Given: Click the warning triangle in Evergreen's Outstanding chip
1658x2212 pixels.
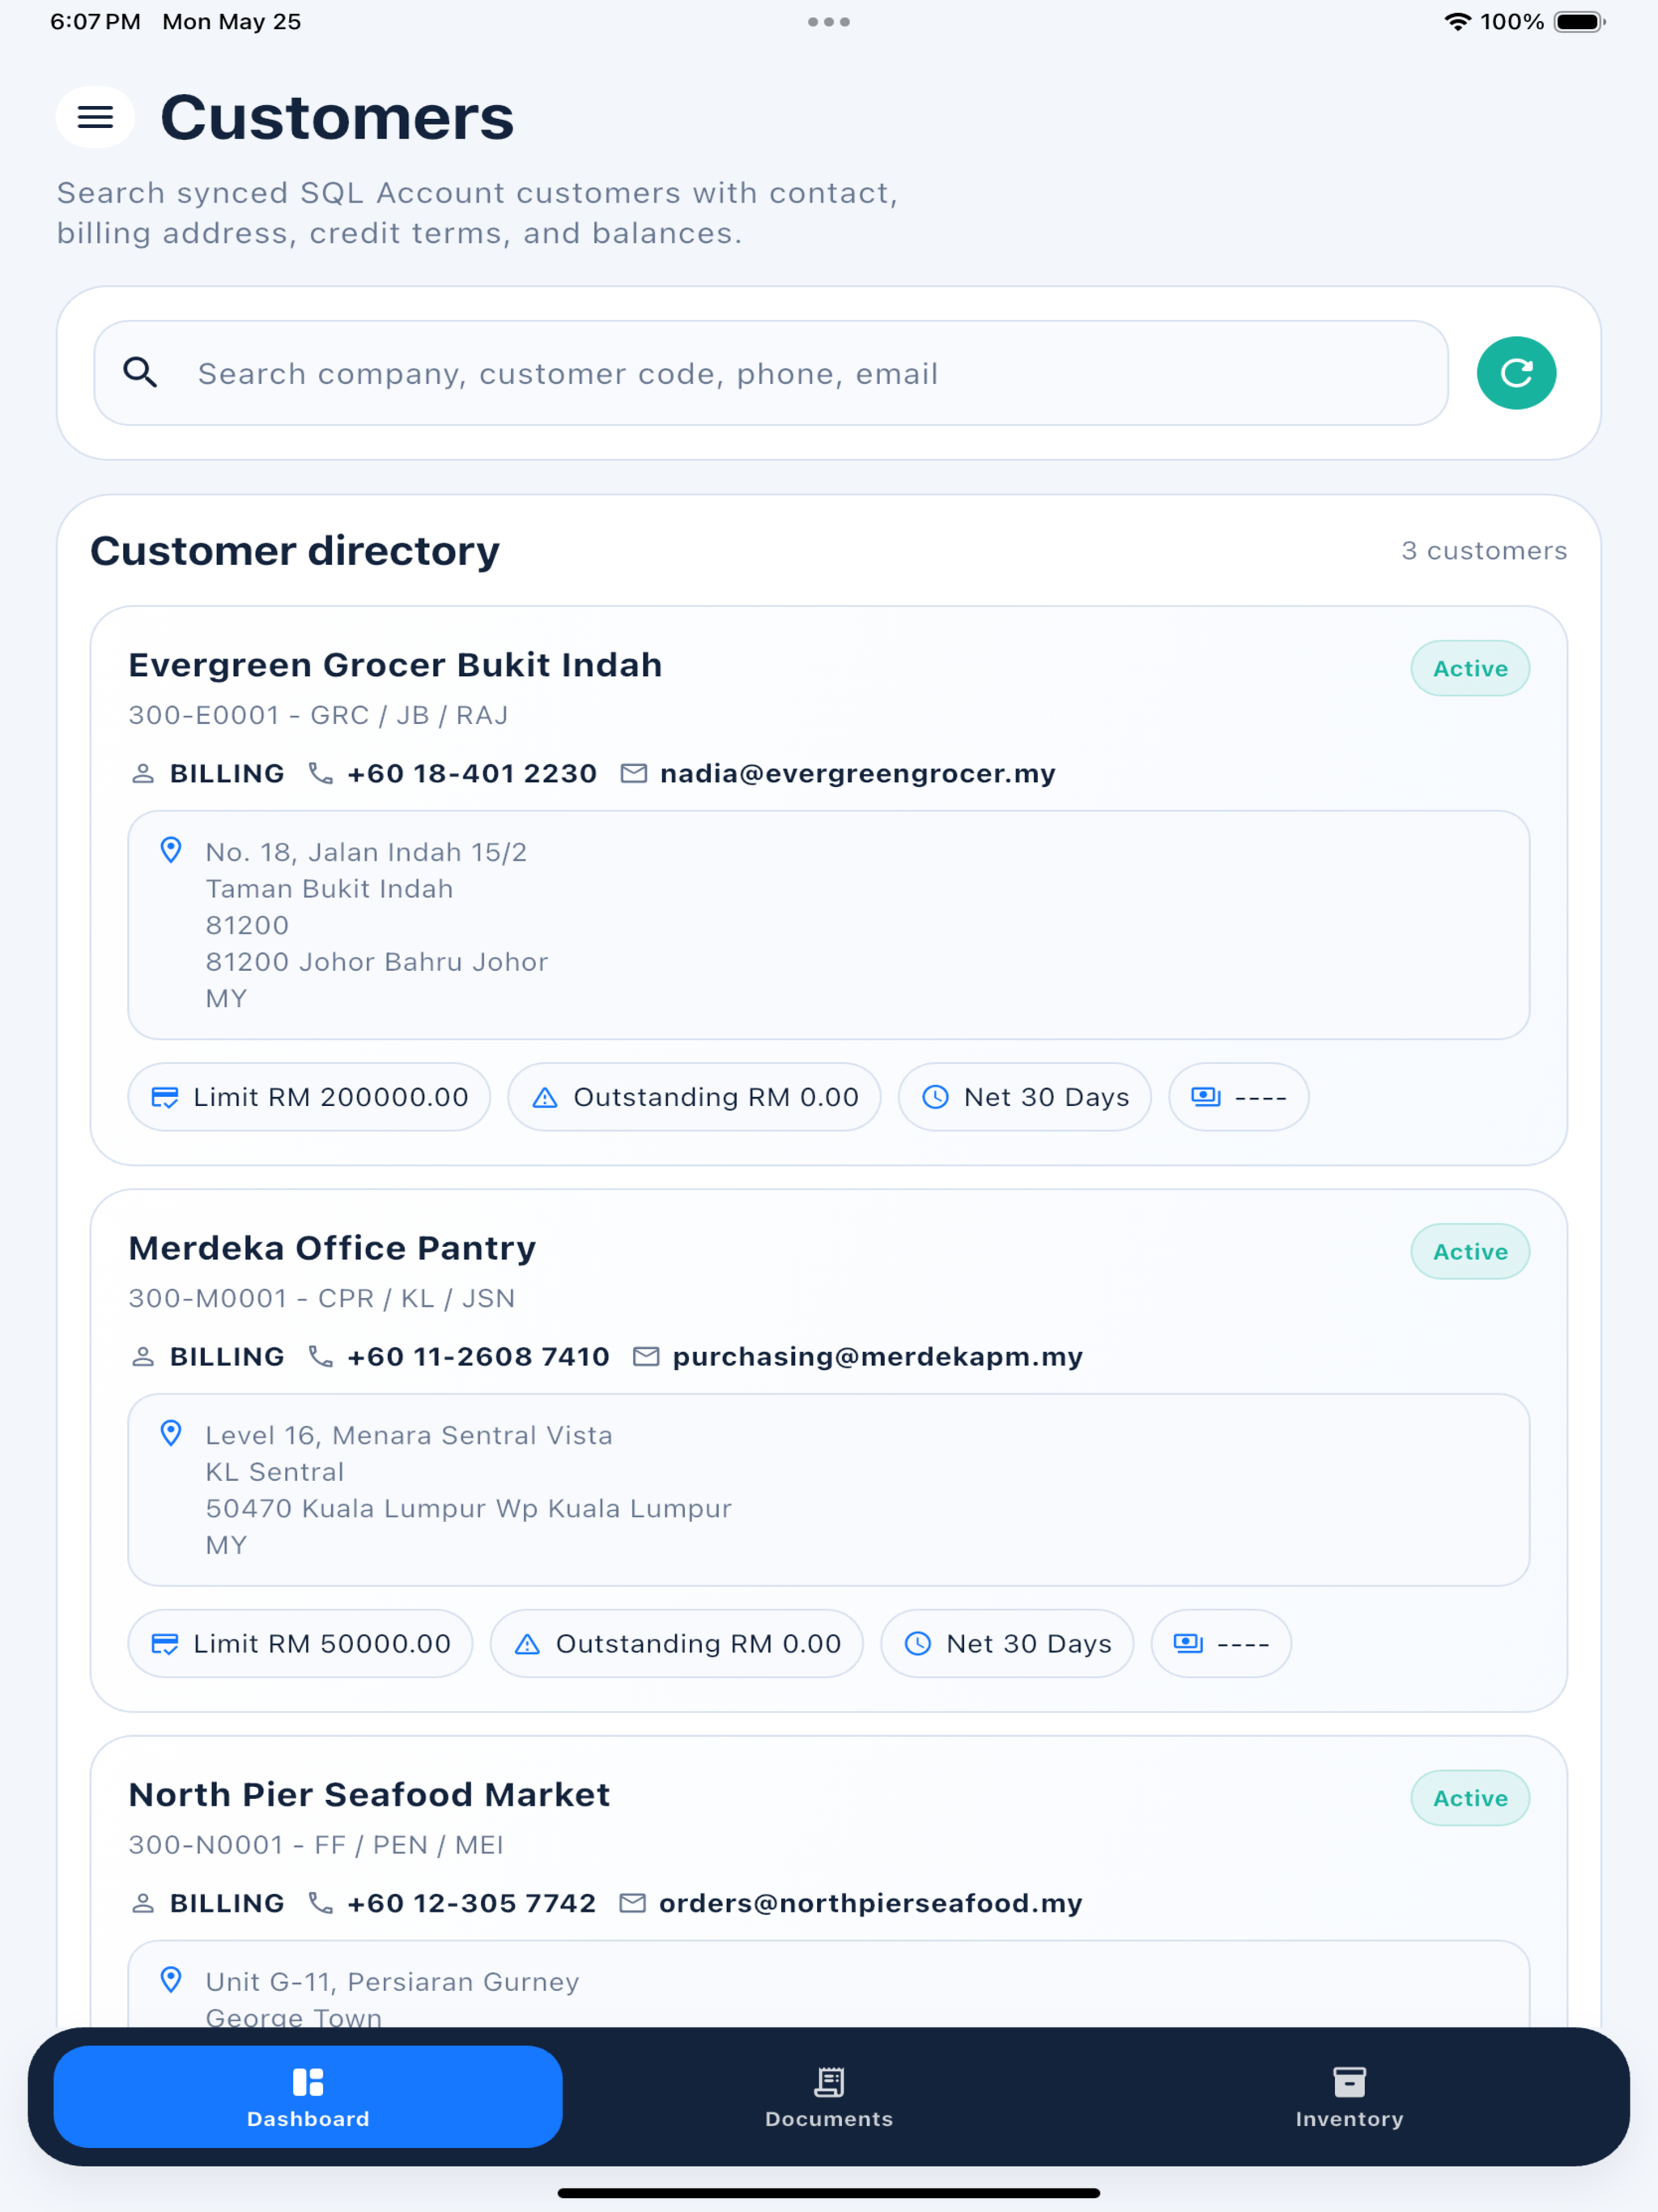Looking at the screenshot, I should (x=545, y=1097).
